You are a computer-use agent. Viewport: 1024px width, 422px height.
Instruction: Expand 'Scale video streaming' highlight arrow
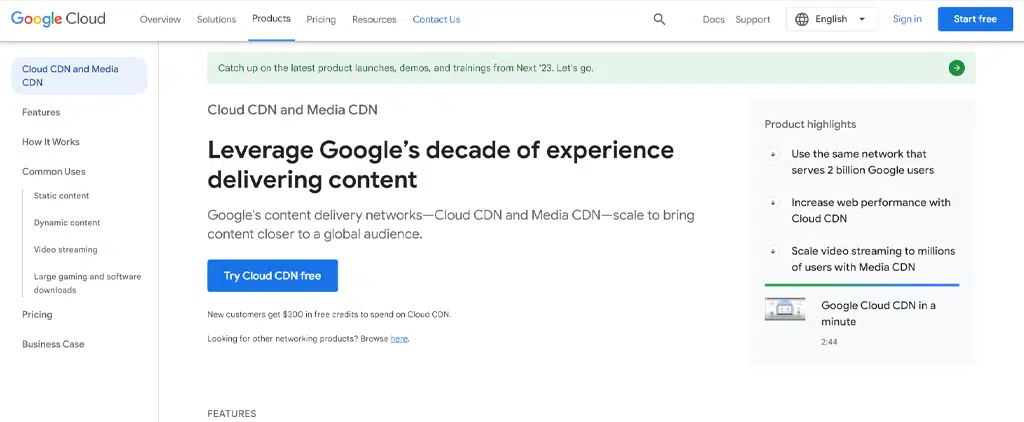(x=773, y=251)
